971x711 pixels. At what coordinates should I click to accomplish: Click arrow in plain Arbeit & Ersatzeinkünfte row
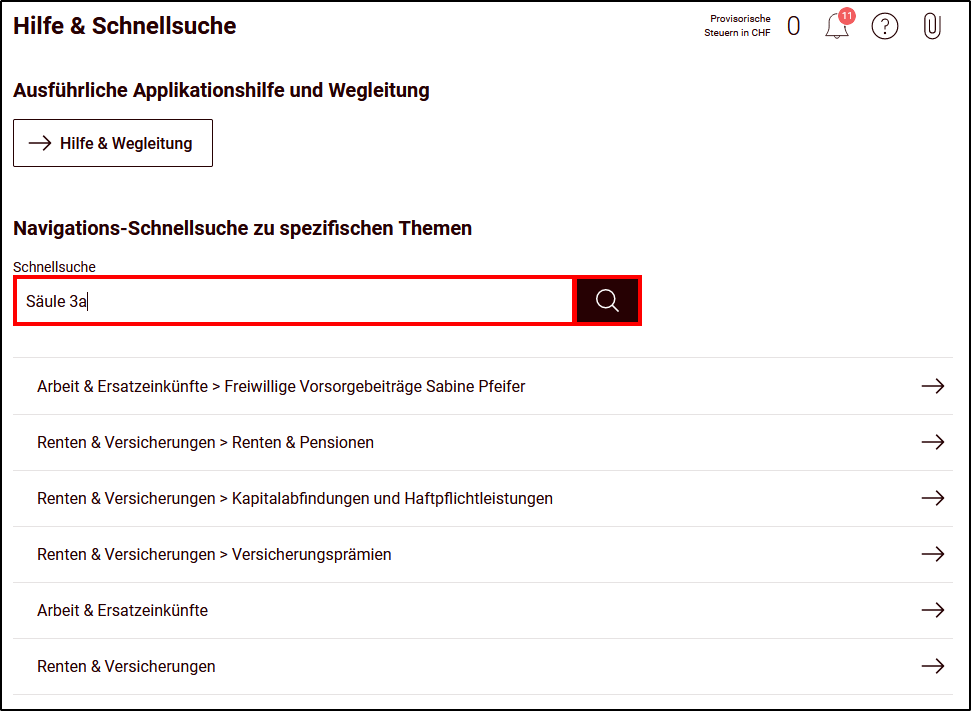point(933,610)
